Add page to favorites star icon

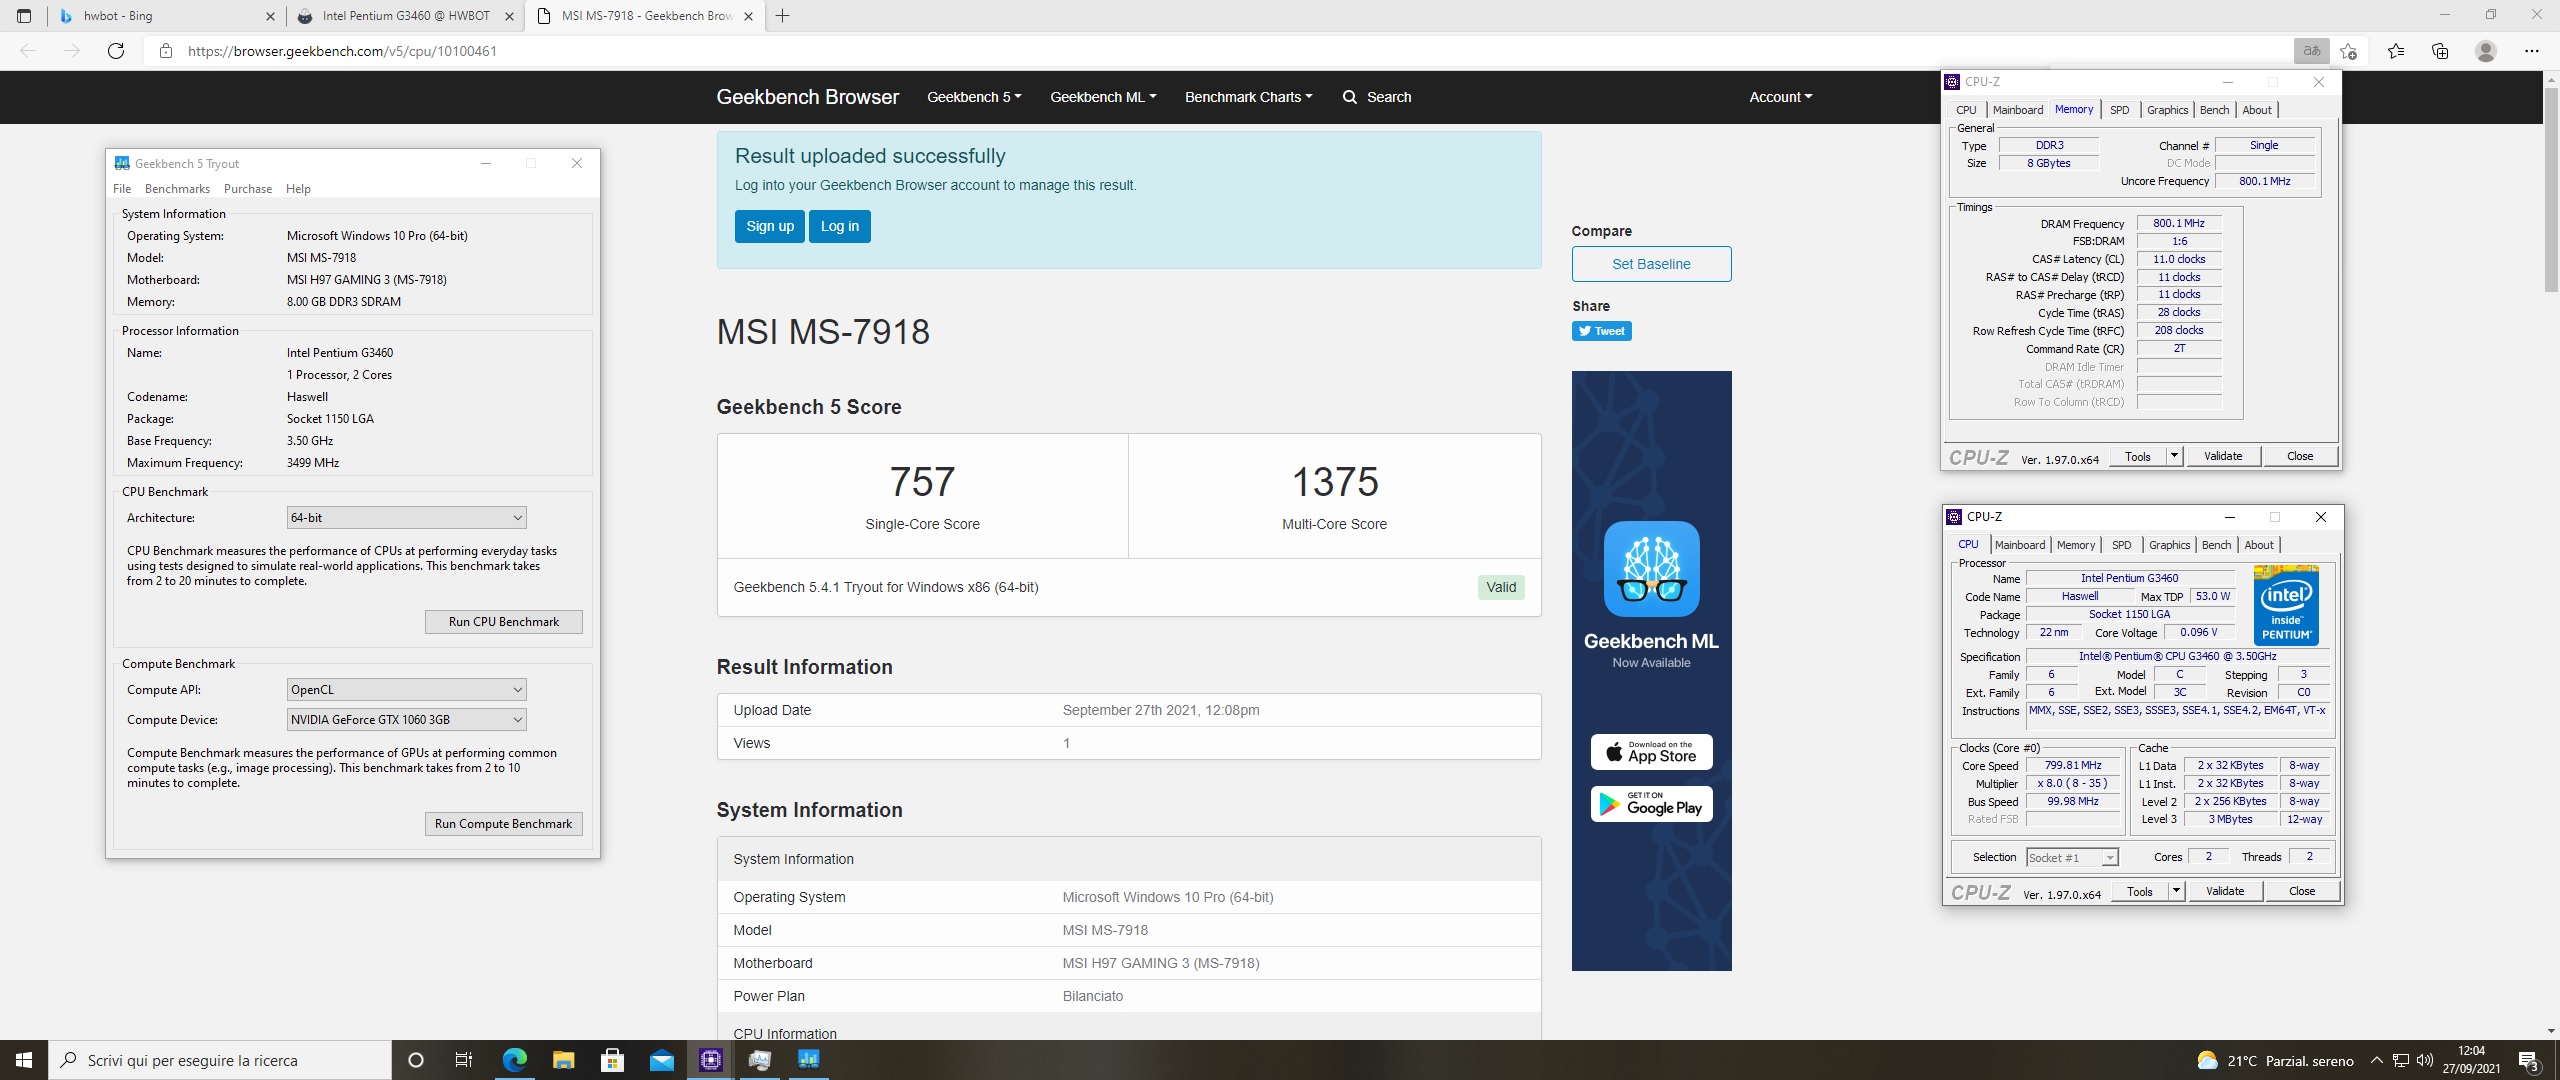[2348, 51]
